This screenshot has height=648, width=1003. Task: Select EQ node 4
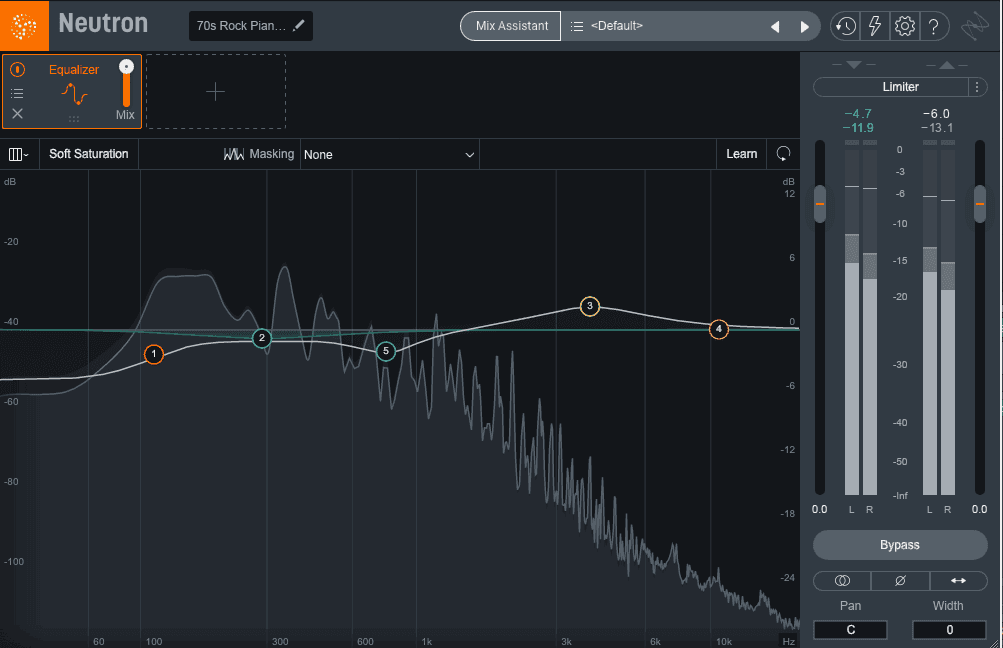point(719,329)
